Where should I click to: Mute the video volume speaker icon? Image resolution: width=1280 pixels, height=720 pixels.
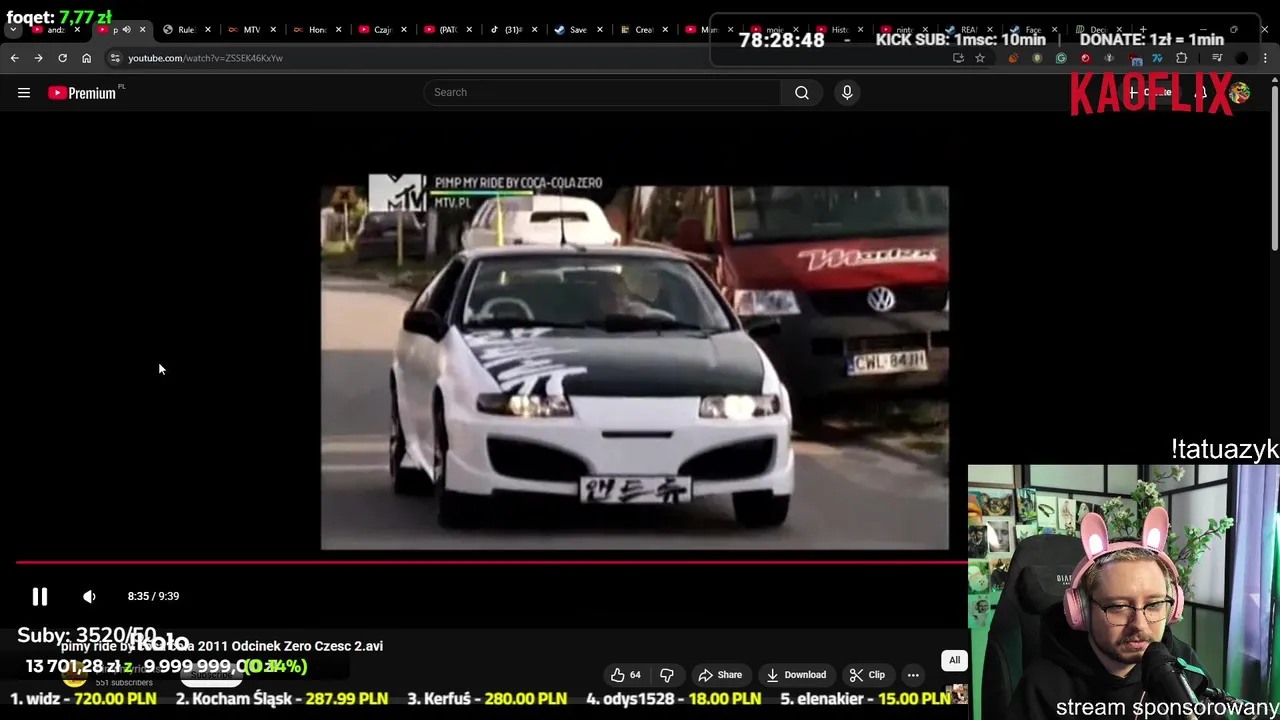tap(89, 596)
